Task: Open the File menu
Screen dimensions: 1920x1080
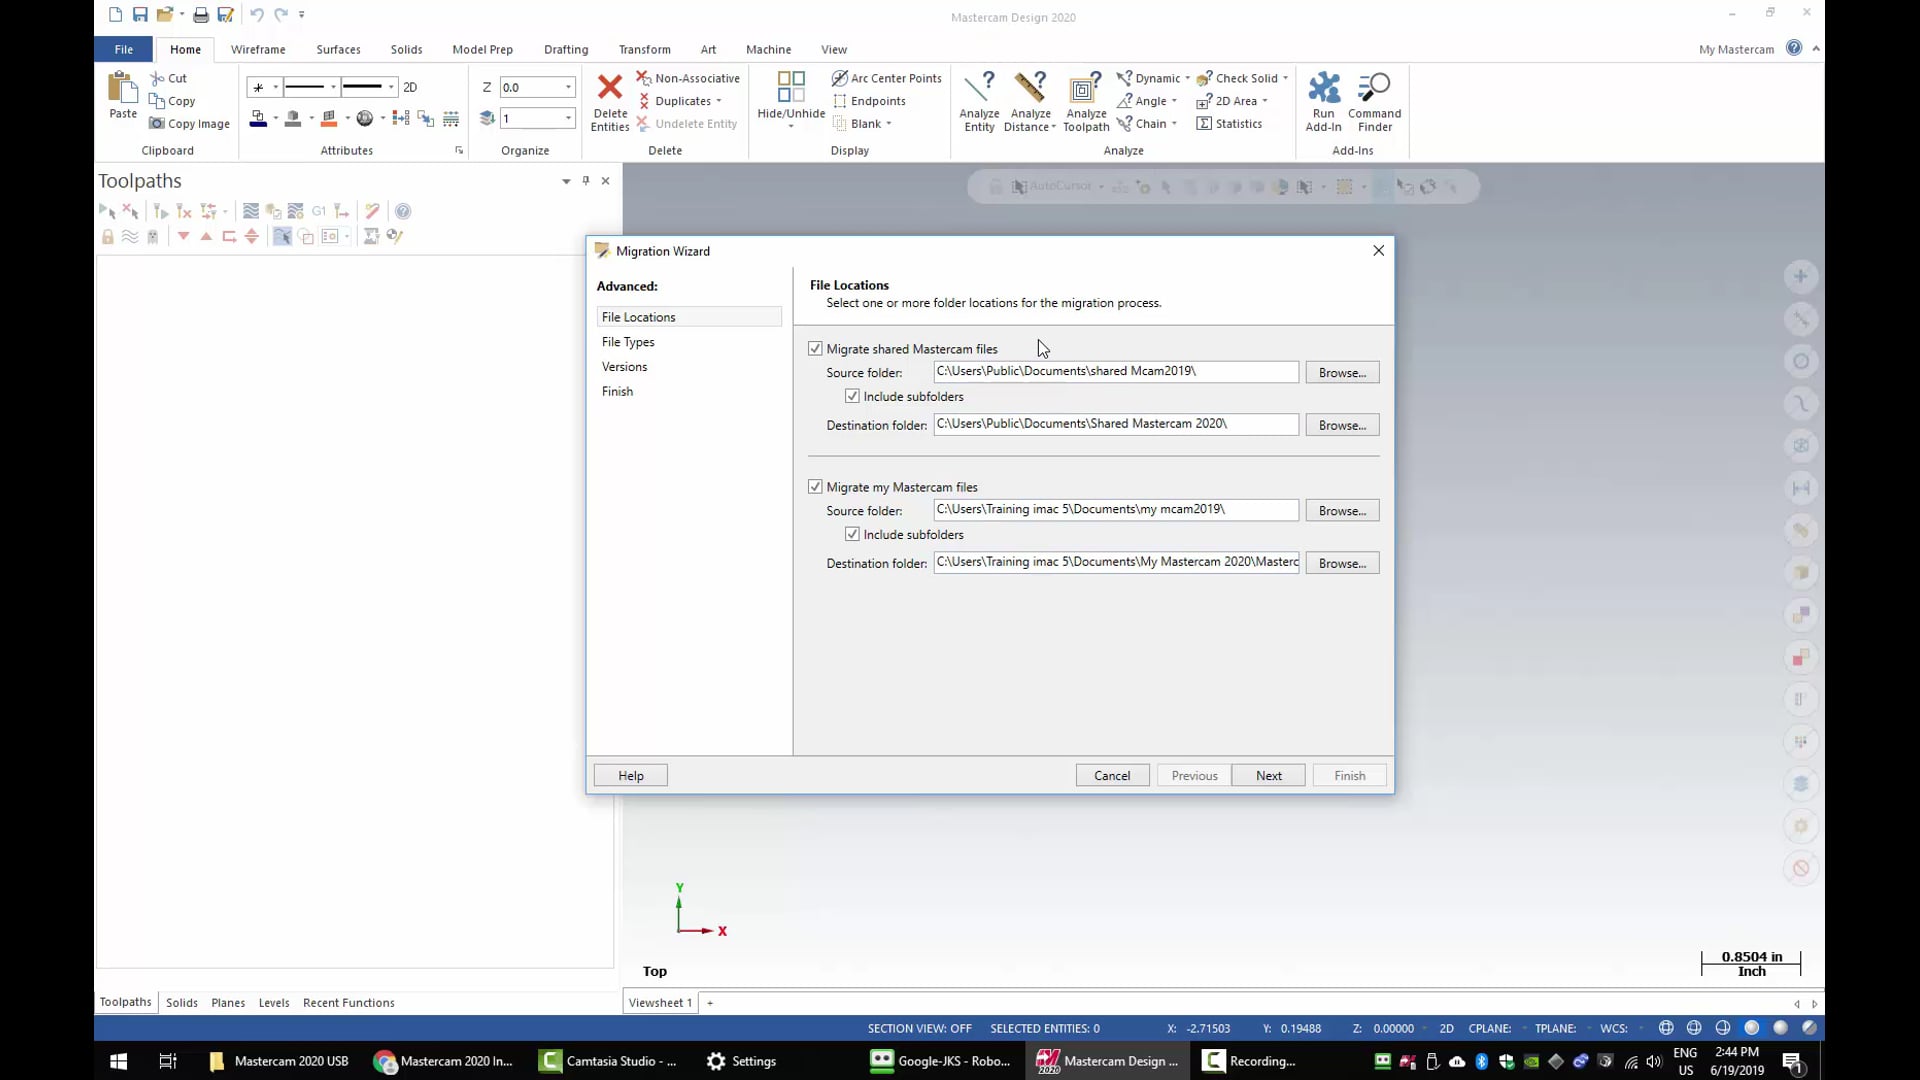Action: click(x=124, y=49)
